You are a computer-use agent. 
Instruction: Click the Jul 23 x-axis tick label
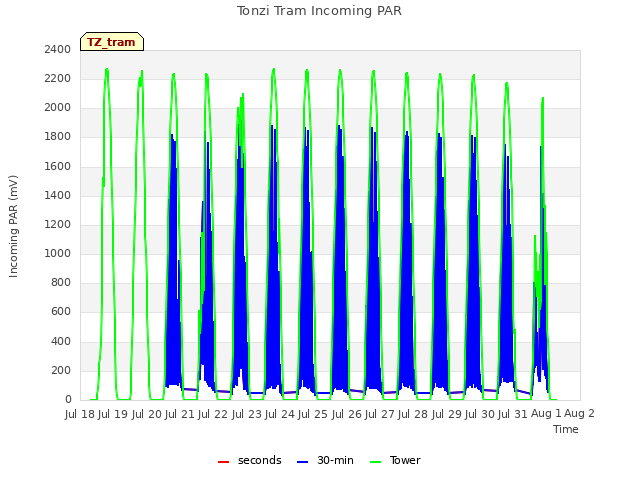pyautogui.click(x=247, y=414)
